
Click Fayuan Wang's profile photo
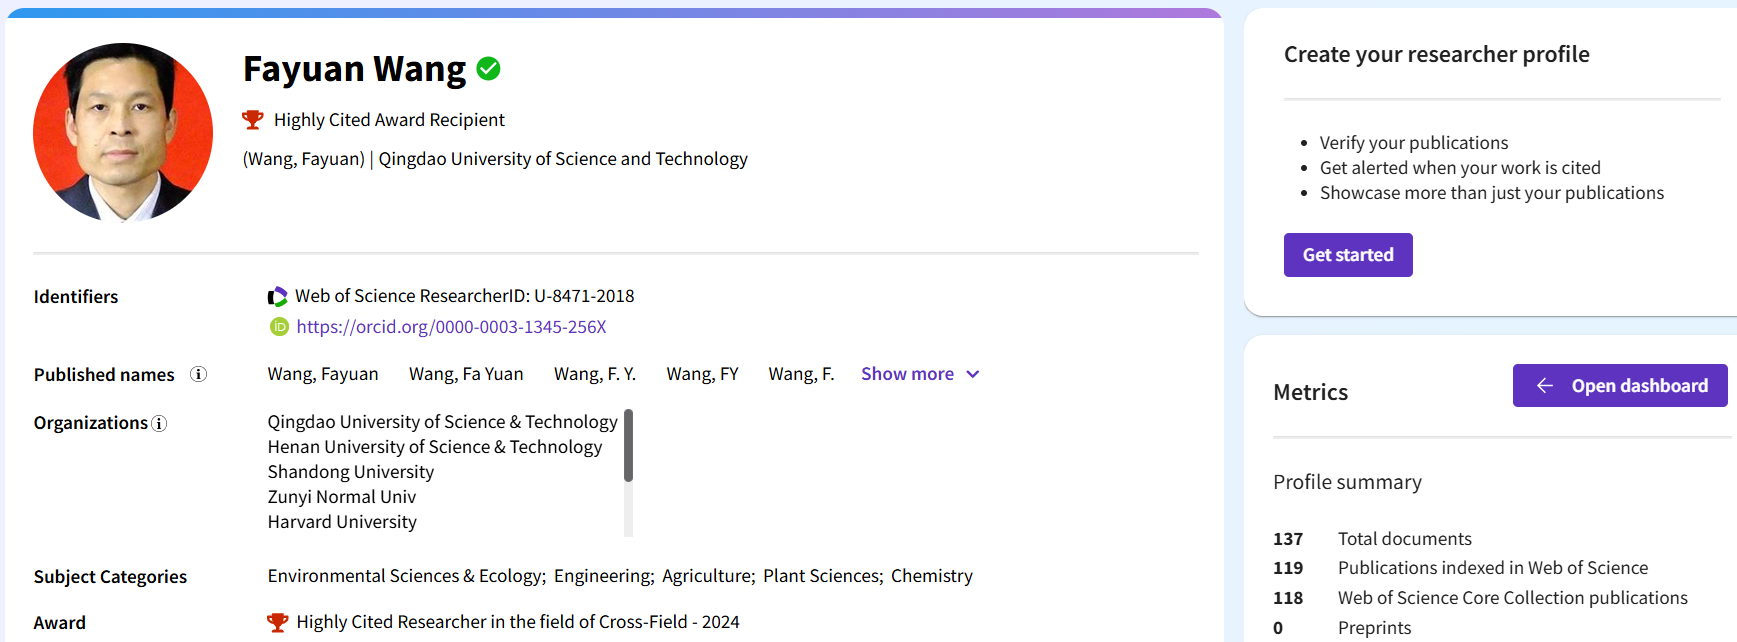tap(123, 132)
